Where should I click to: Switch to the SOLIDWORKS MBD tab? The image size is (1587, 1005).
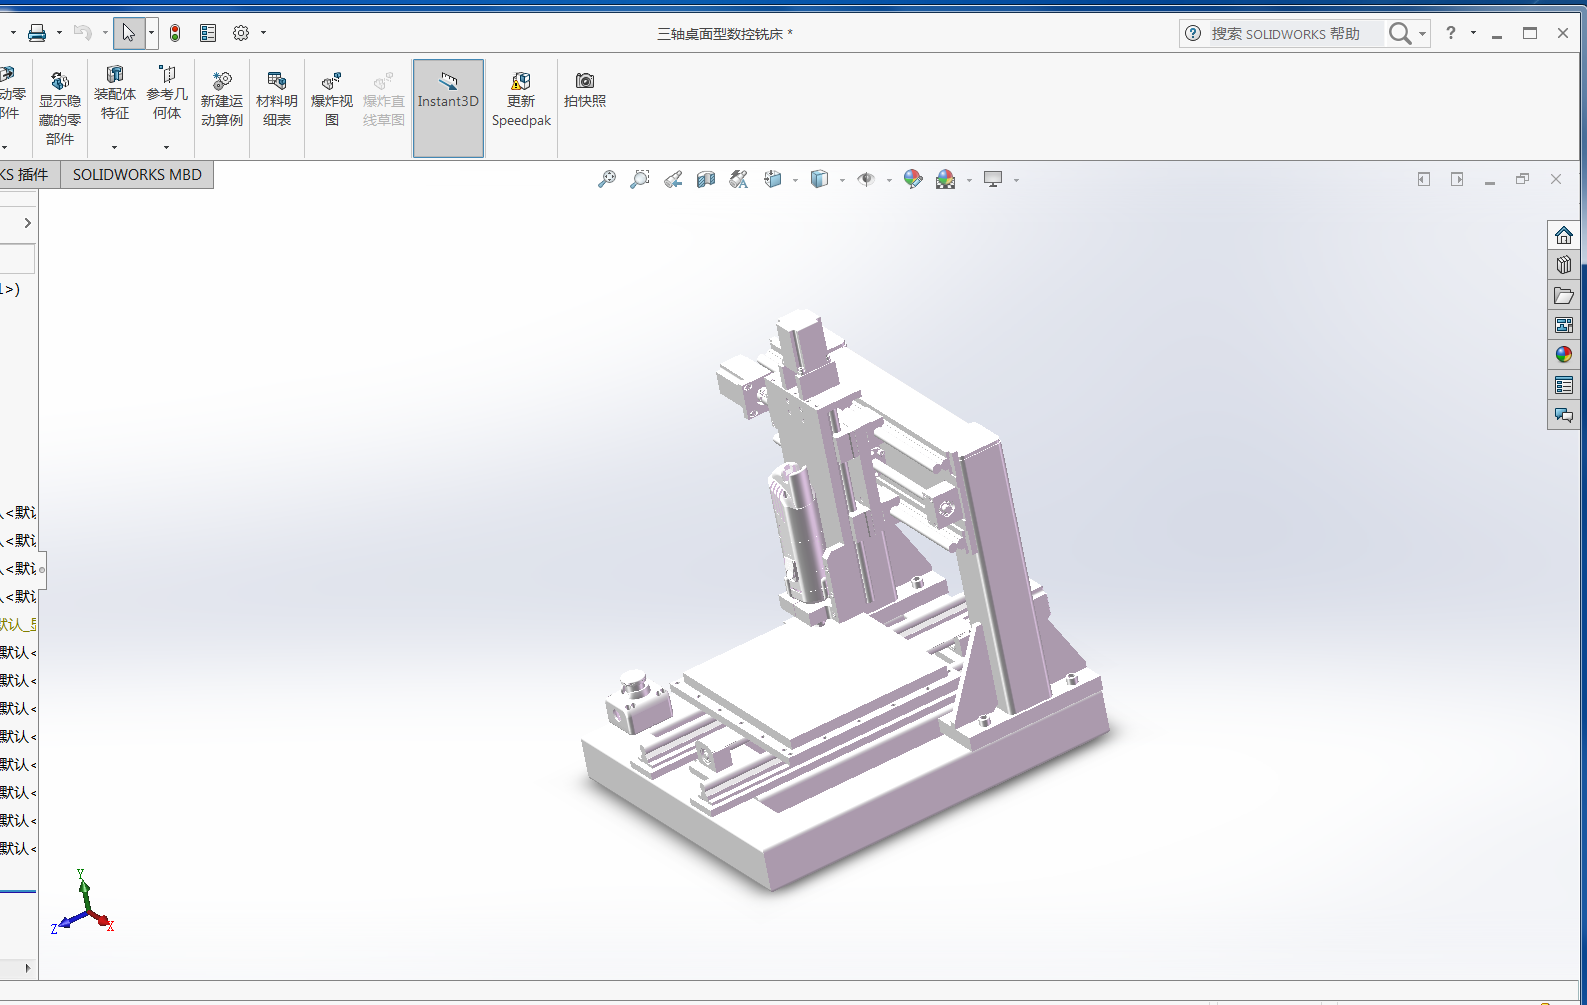point(137,175)
